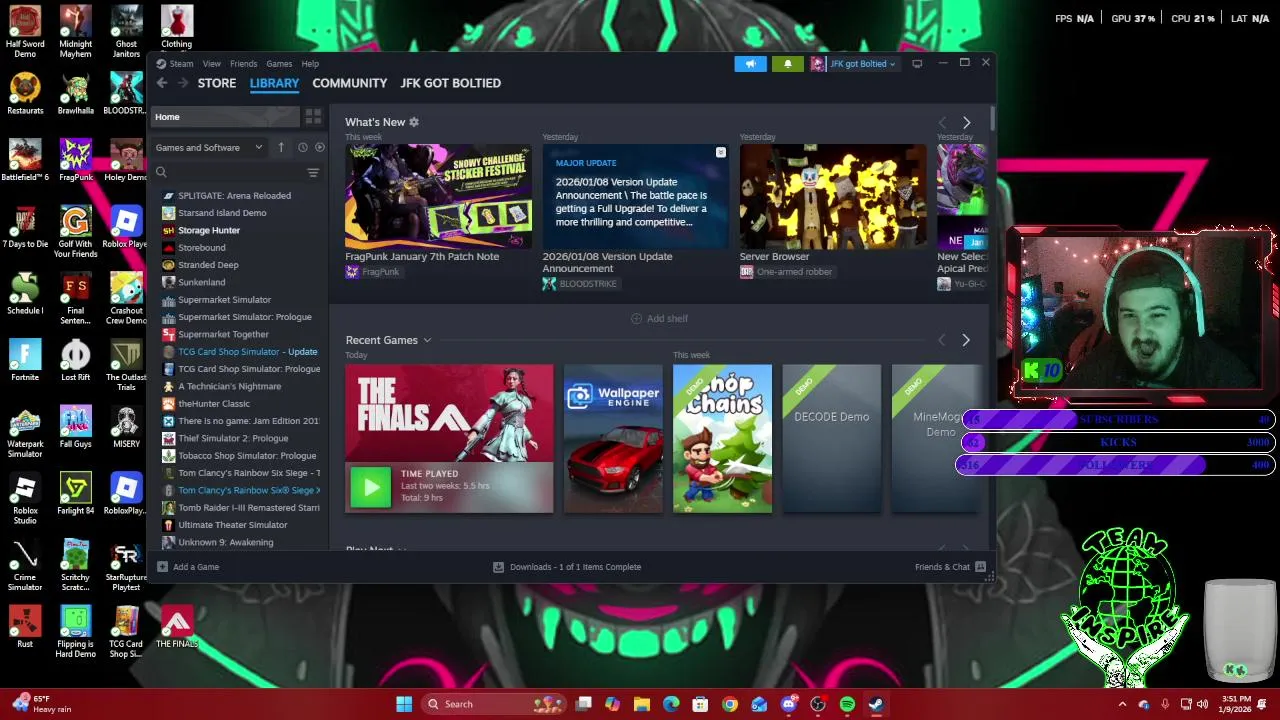Toggle ready-to-play filter icon in library
The width and height of the screenshot is (1280, 720).
[x=320, y=147]
